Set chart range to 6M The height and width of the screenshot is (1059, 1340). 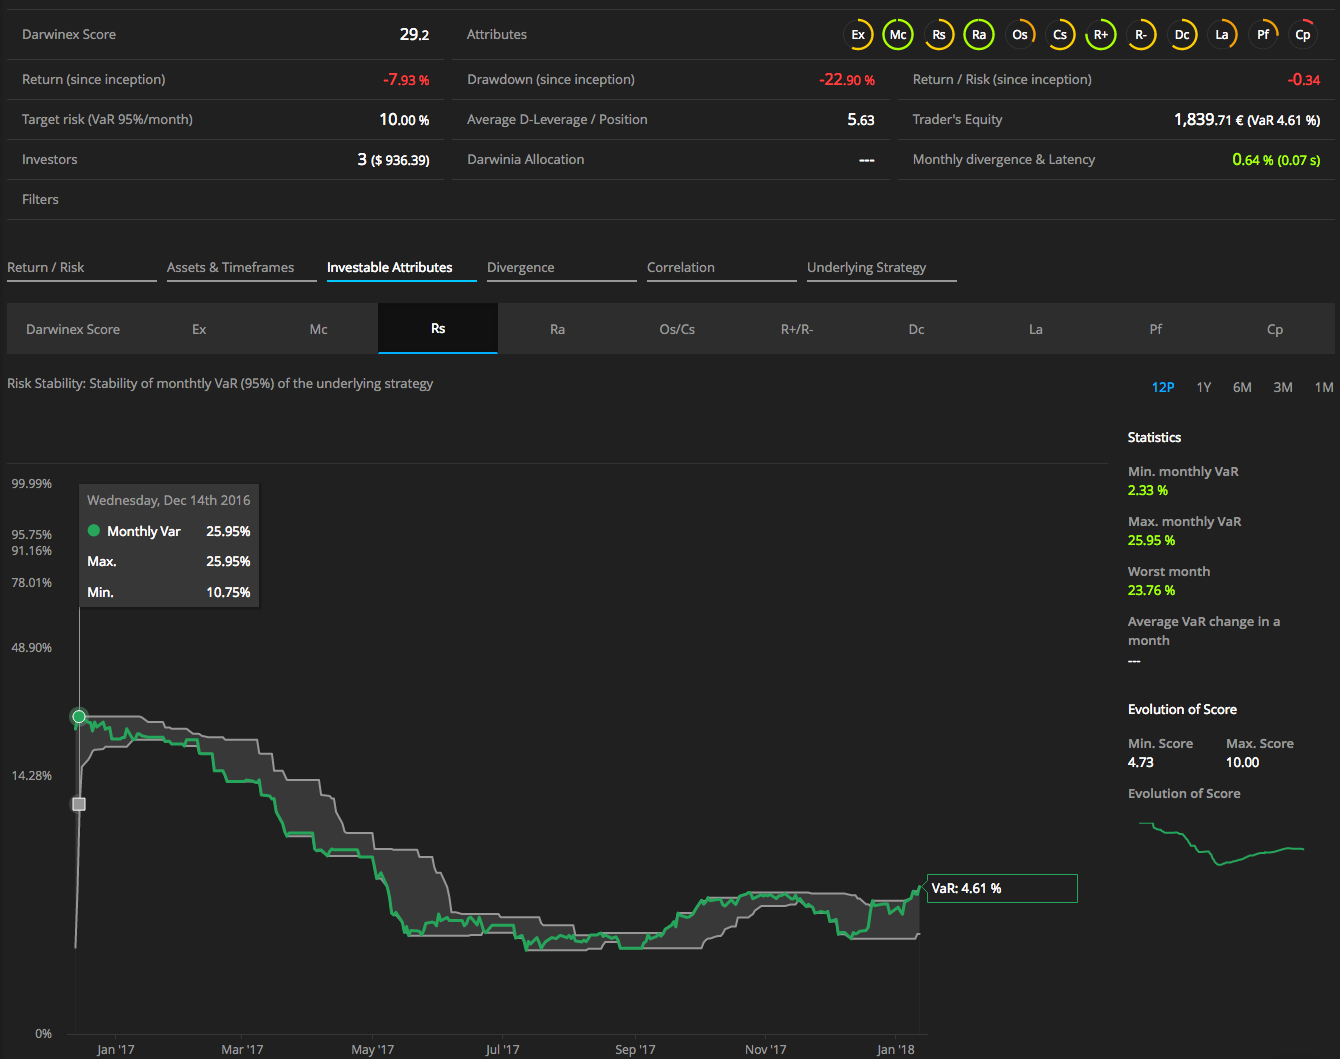pos(1242,387)
